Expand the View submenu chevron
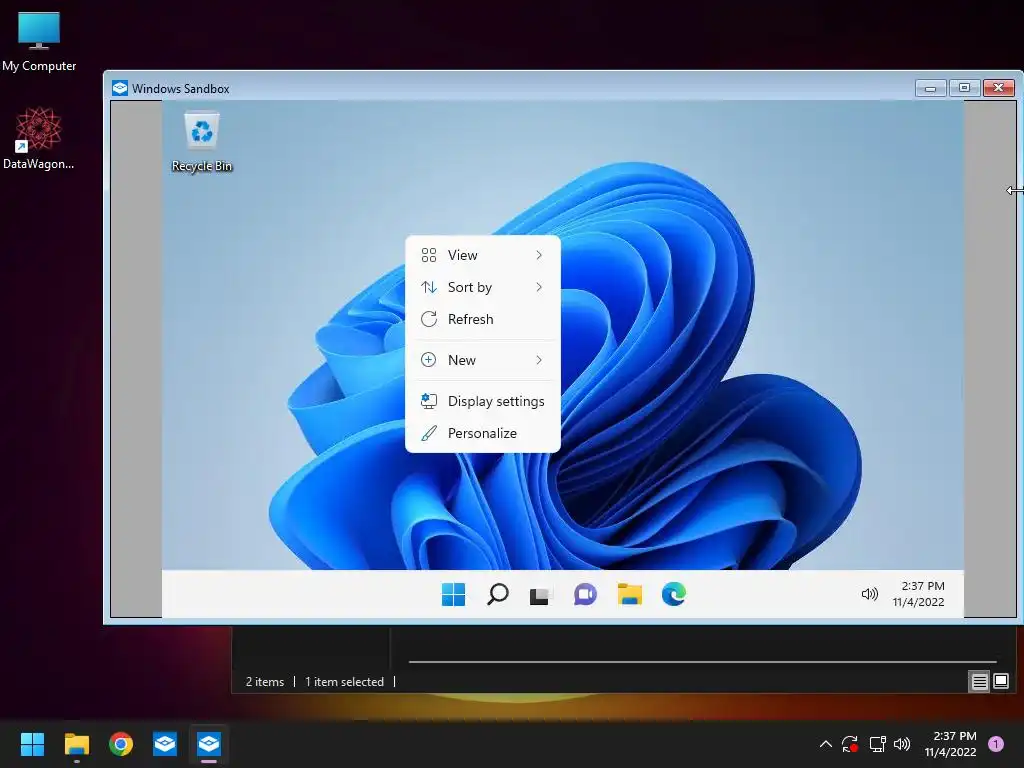This screenshot has width=1024, height=768. pos(539,255)
